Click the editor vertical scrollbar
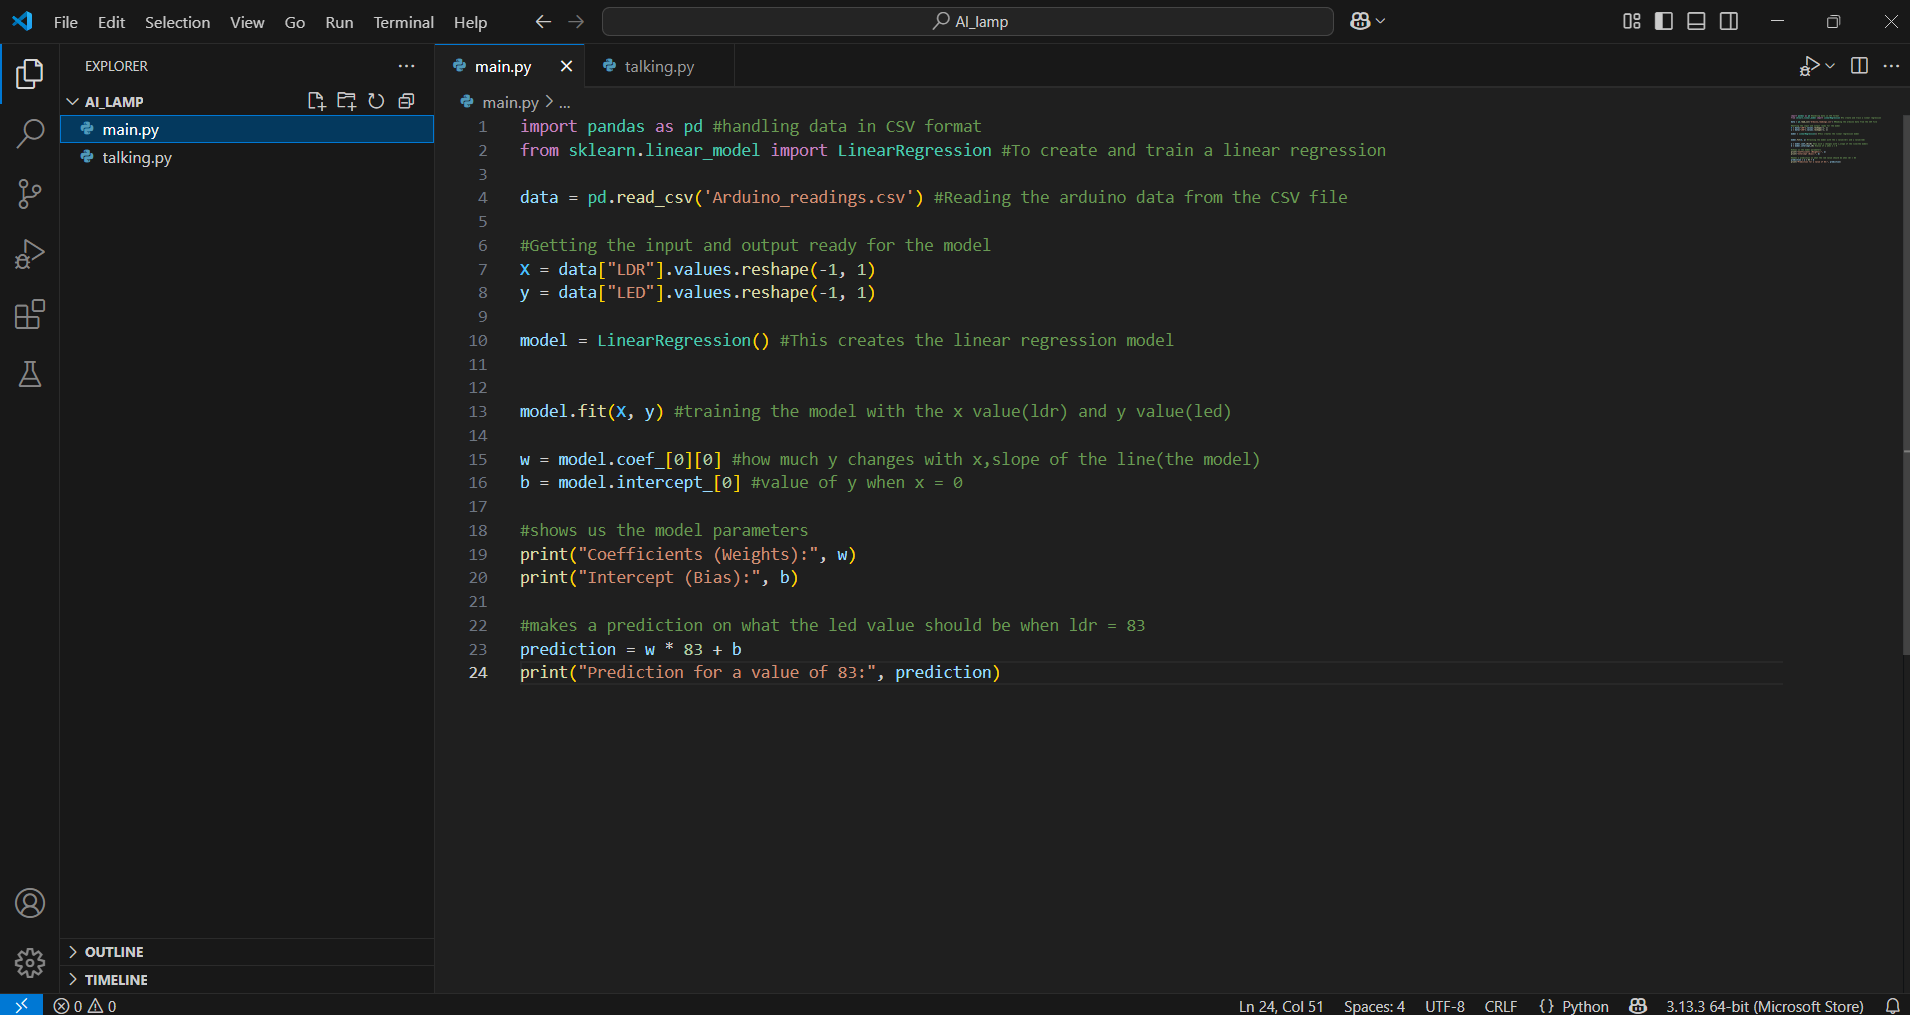 (1904, 385)
